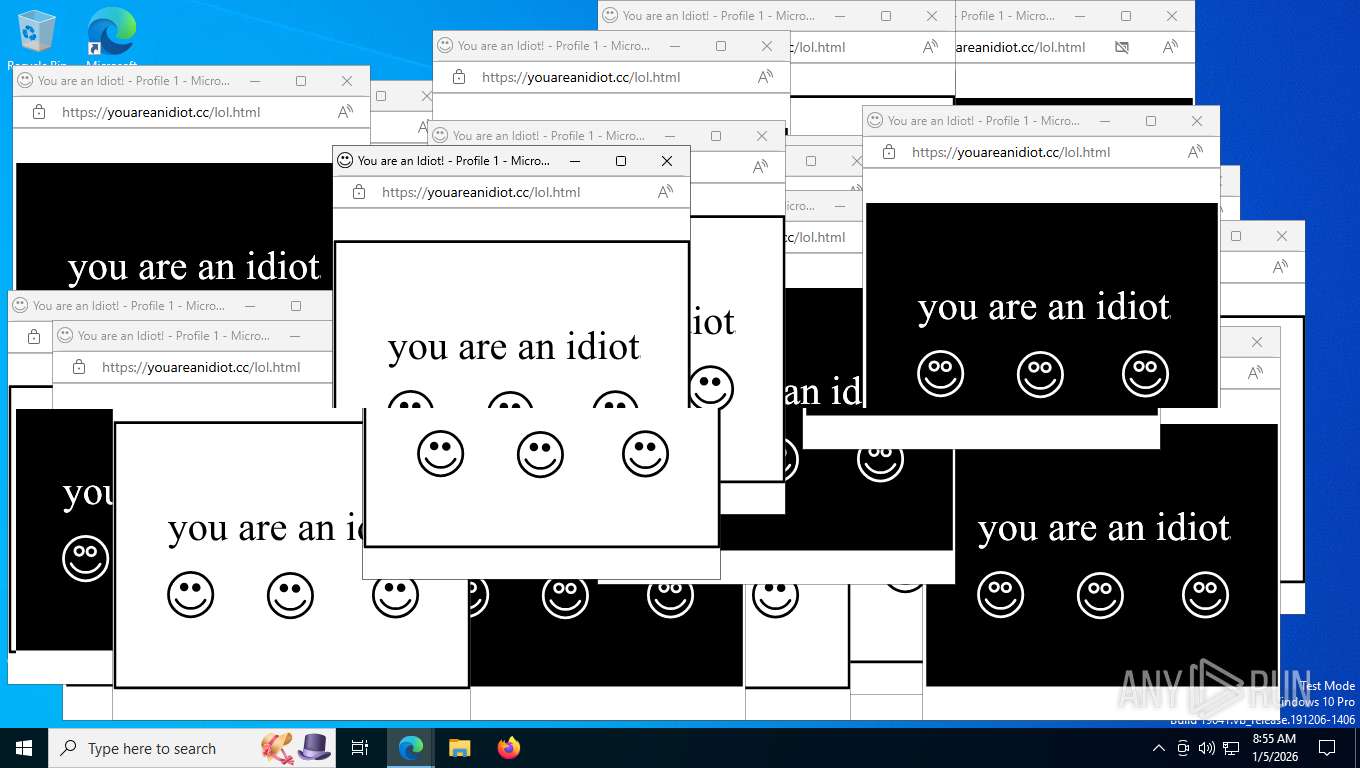Click the smiley favicon in the active window's title bar
The width and height of the screenshot is (1360, 768).
[345, 160]
